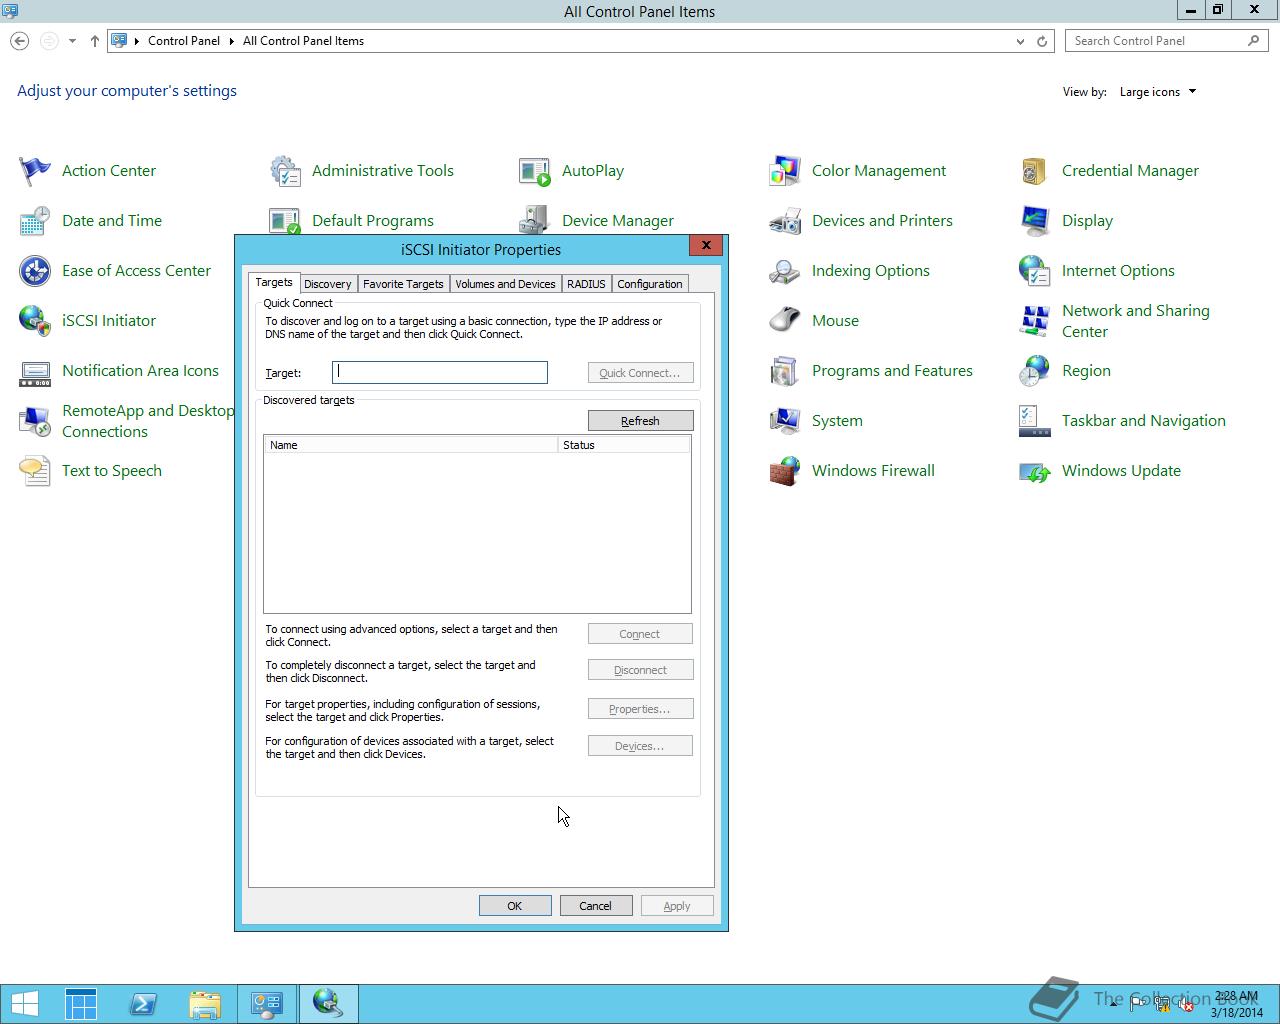1280x1024 pixels.
Task: Open the Date and Time icon
Action: [x=35, y=221]
